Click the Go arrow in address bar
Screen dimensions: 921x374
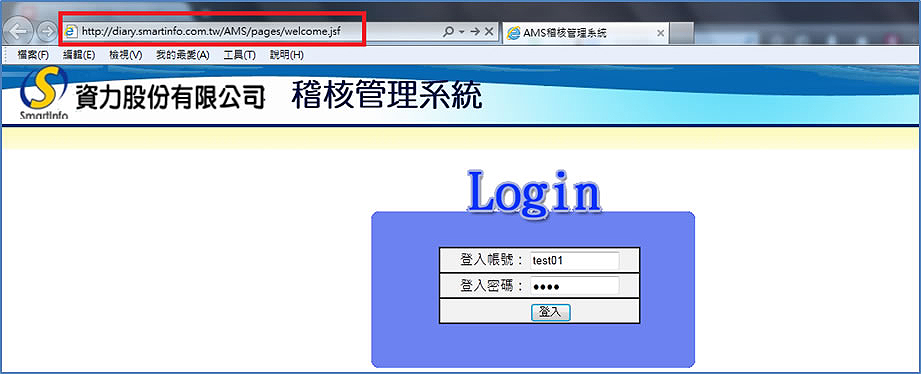pyautogui.click(x=475, y=32)
